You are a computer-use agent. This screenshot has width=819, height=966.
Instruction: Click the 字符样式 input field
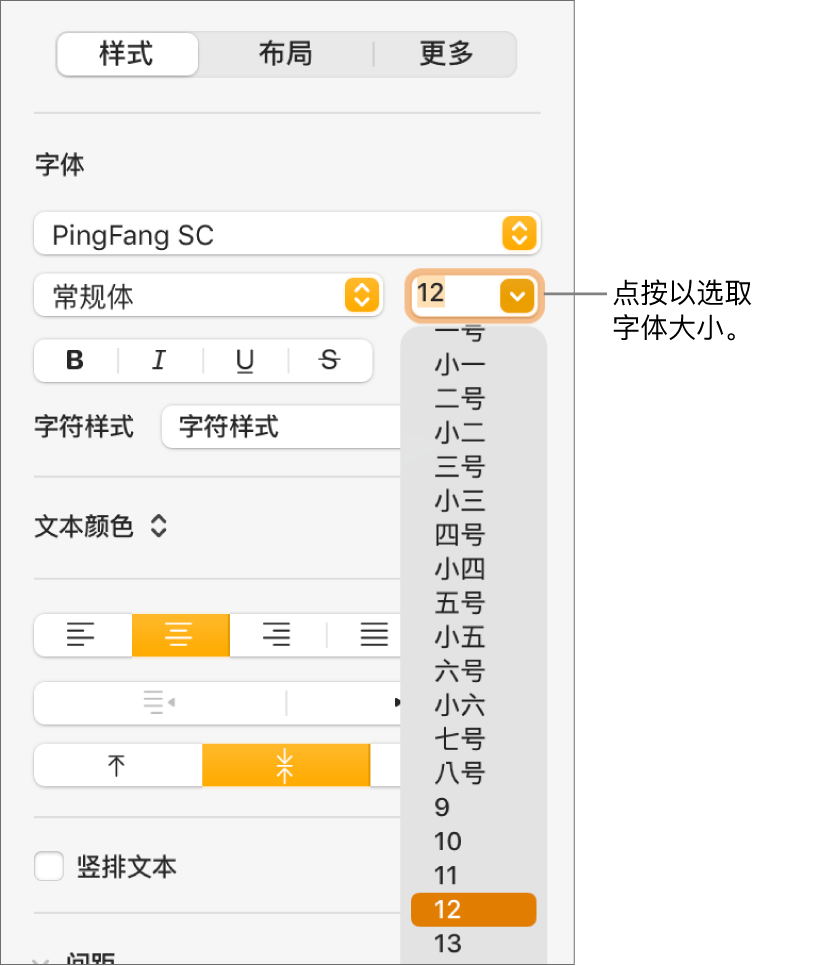coord(281,427)
